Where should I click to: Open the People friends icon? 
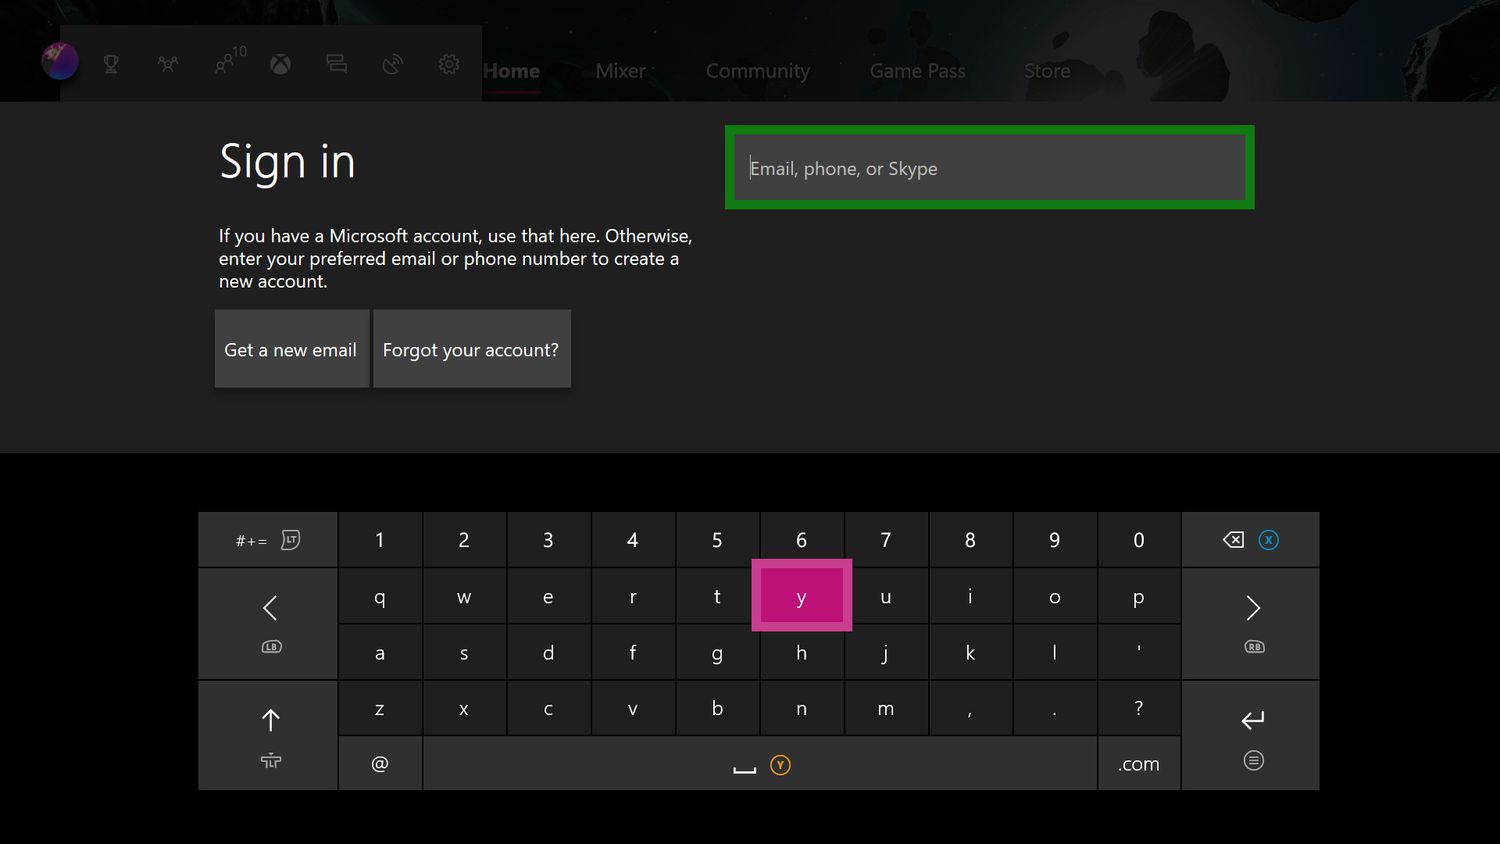coord(168,65)
